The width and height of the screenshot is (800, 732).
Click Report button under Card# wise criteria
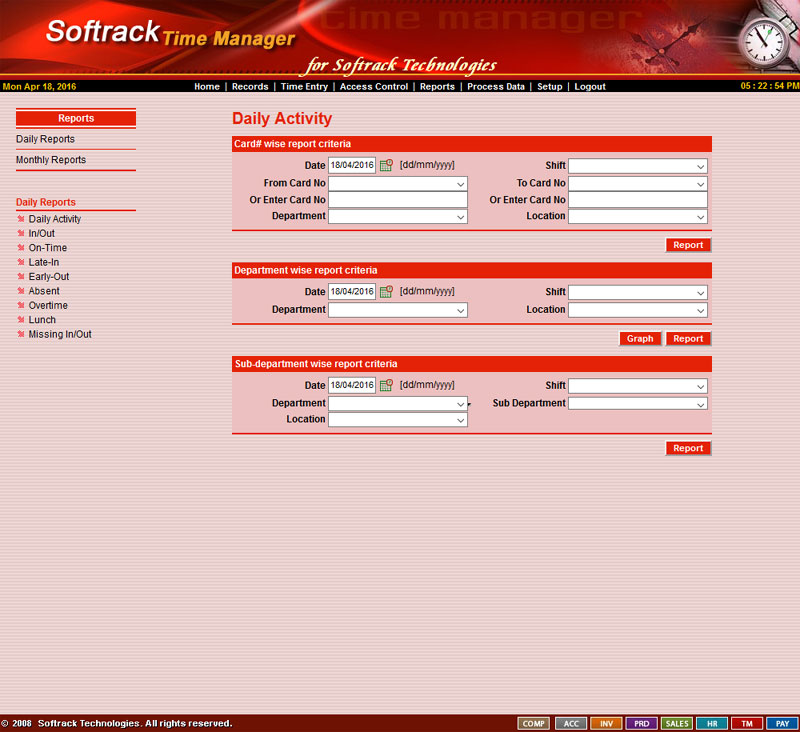pyautogui.click(x=688, y=245)
